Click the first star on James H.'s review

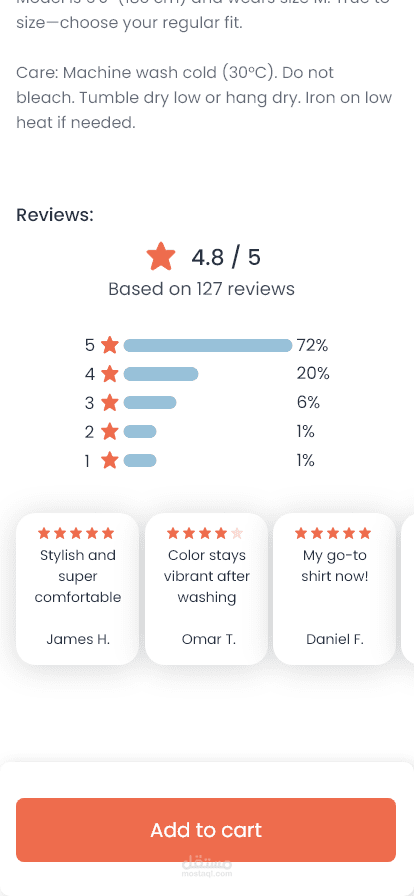(x=44, y=534)
